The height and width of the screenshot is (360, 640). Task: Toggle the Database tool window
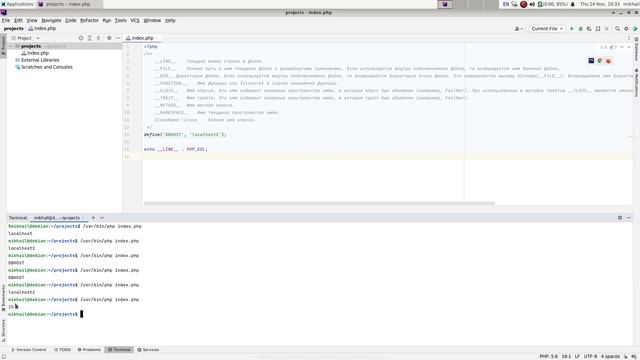636,49
